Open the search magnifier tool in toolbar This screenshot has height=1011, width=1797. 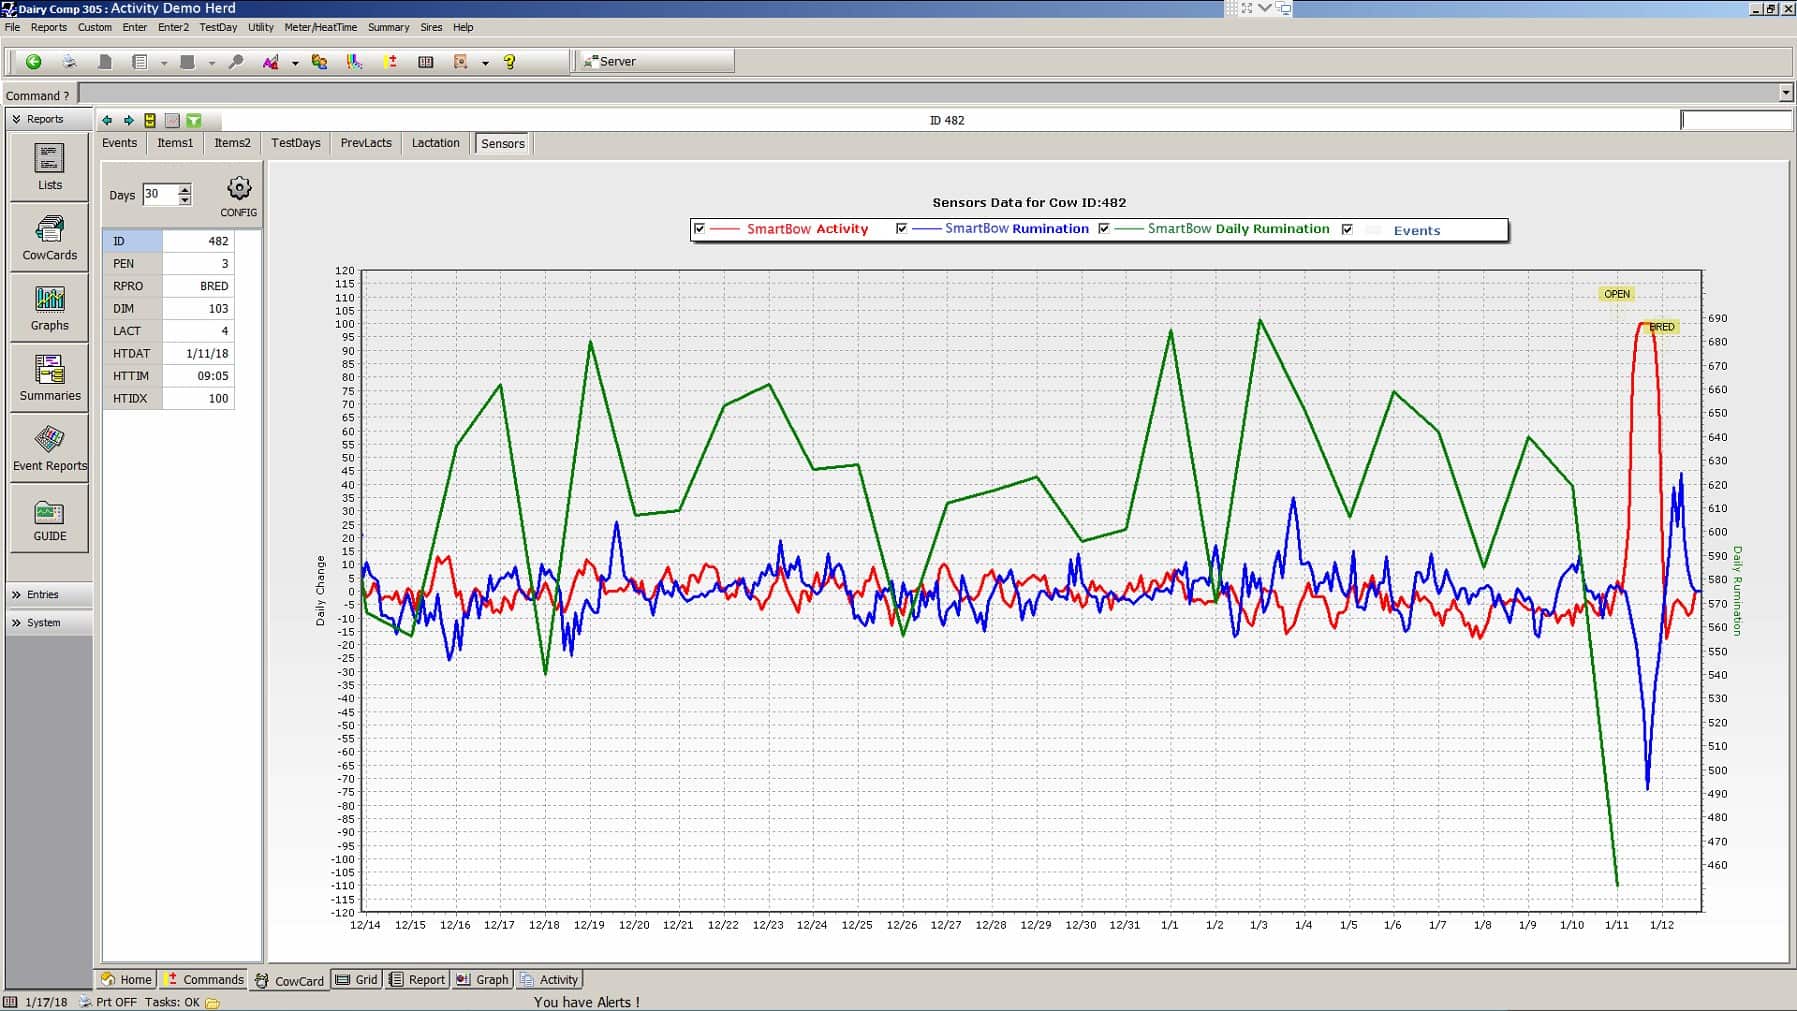pos(235,61)
